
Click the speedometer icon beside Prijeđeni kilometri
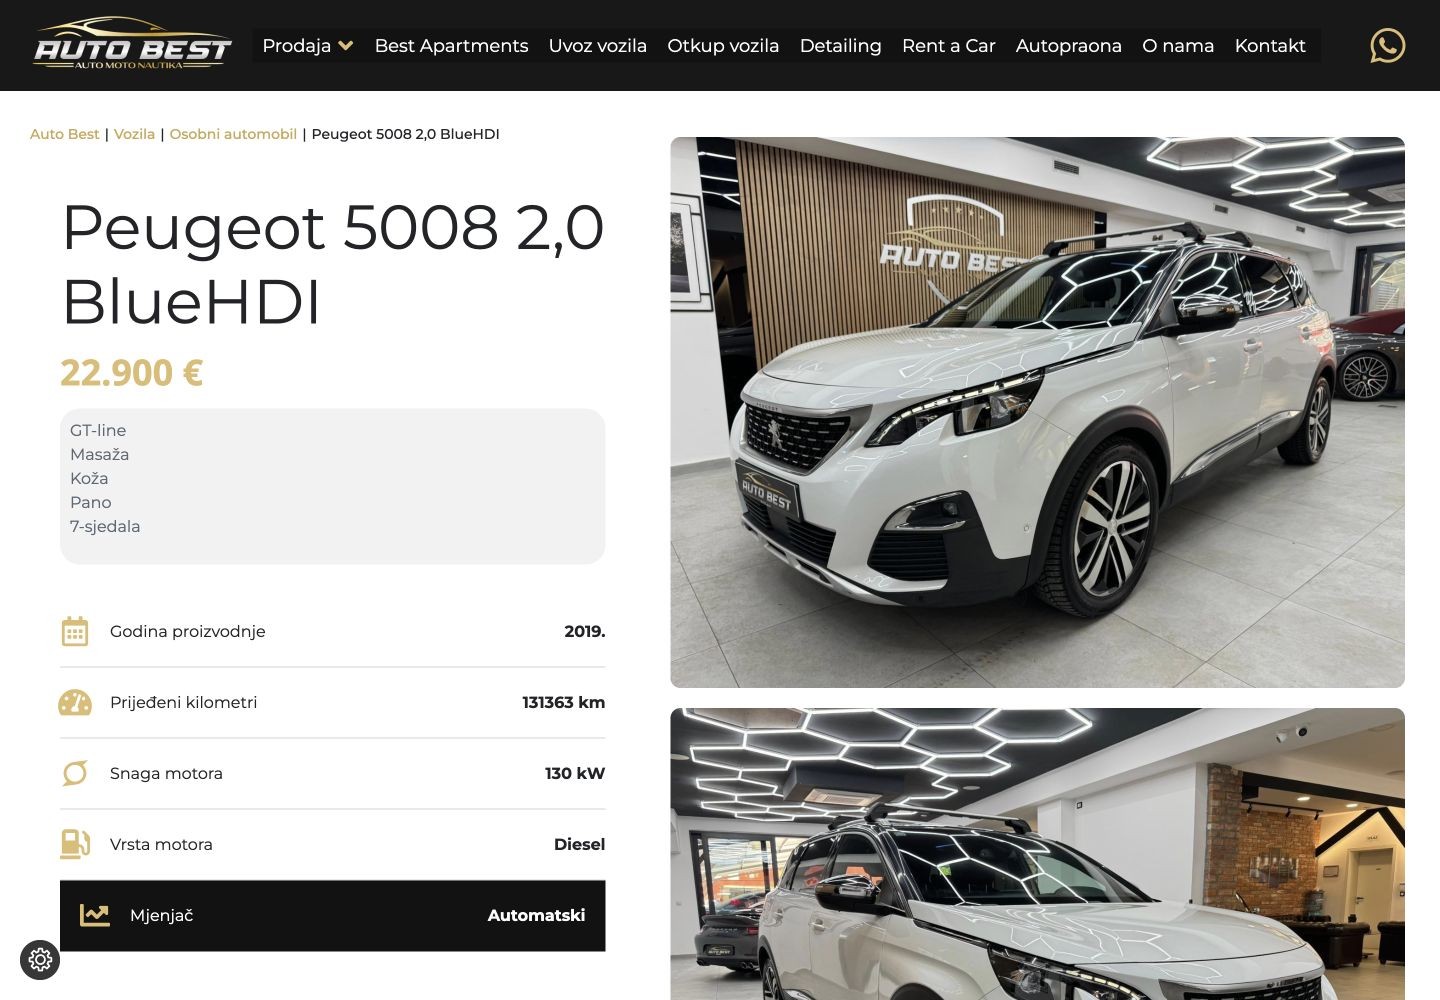[75, 702]
